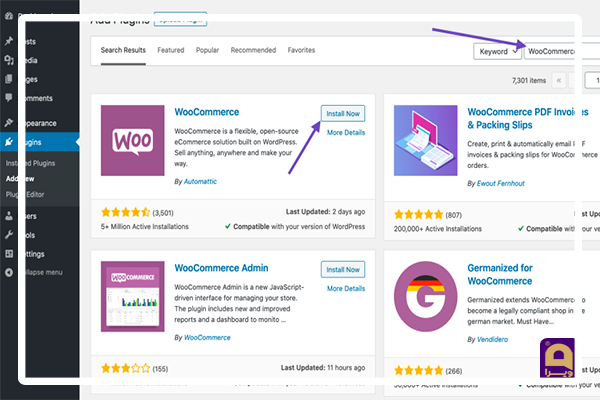Install WooCommerce Admin with Install Now

pos(343,269)
